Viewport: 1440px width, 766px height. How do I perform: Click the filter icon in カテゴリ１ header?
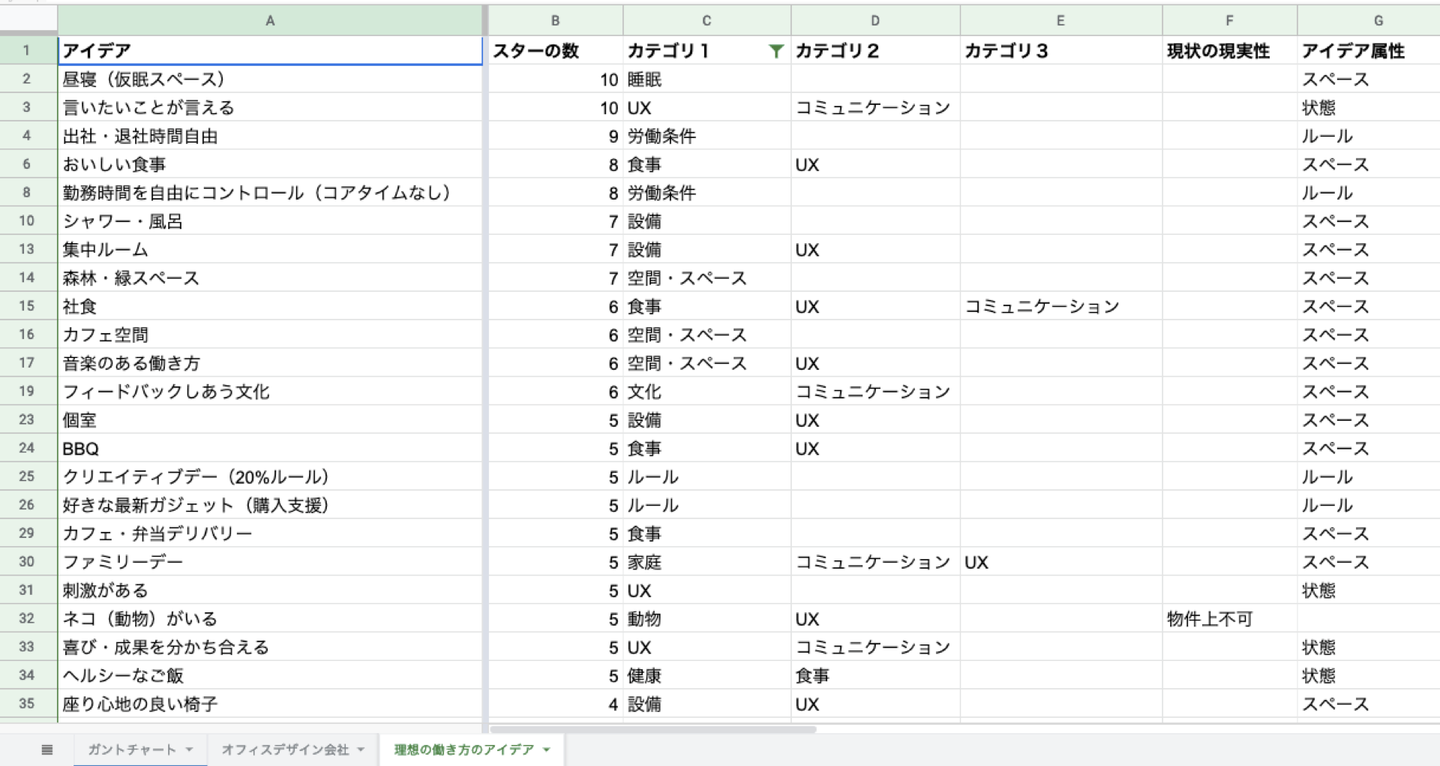pos(775,51)
